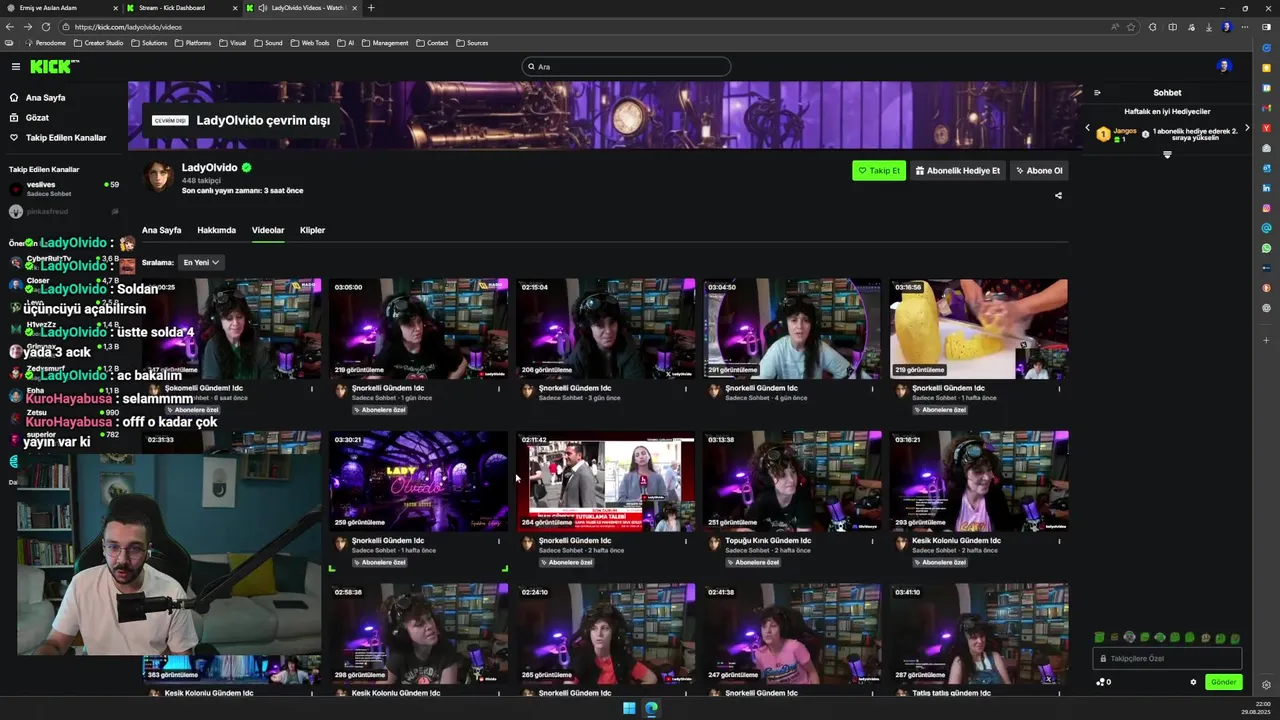This screenshot has width=1280, height=720.
Task: Open Topuğu Kırık Gündem video thumbnail
Action: coord(792,481)
